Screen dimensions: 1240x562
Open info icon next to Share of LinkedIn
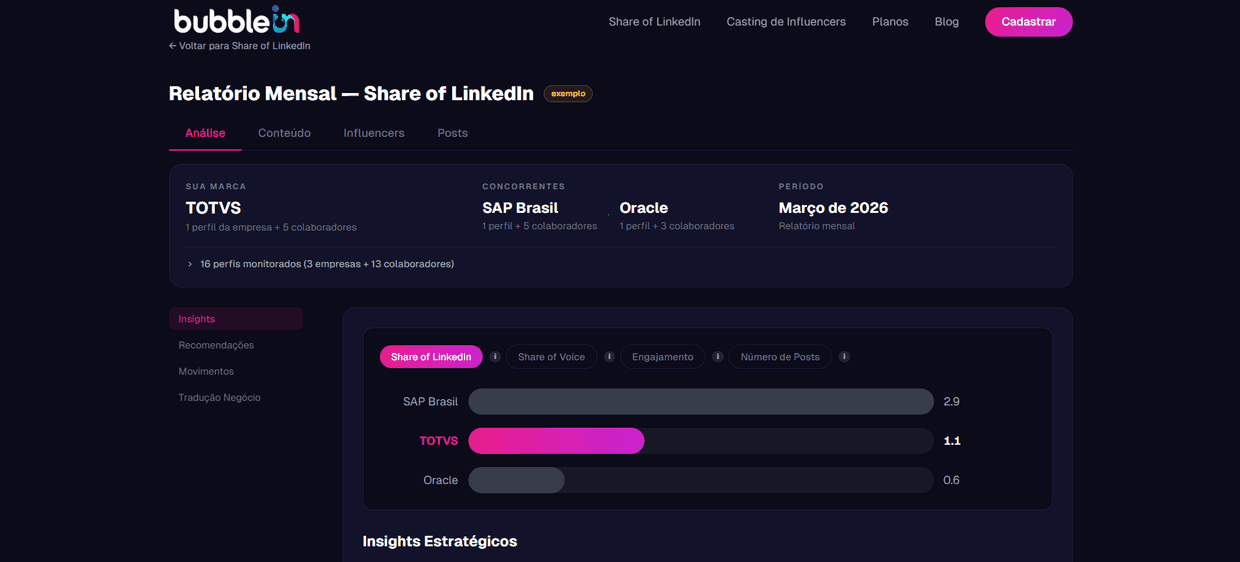pyautogui.click(x=495, y=357)
